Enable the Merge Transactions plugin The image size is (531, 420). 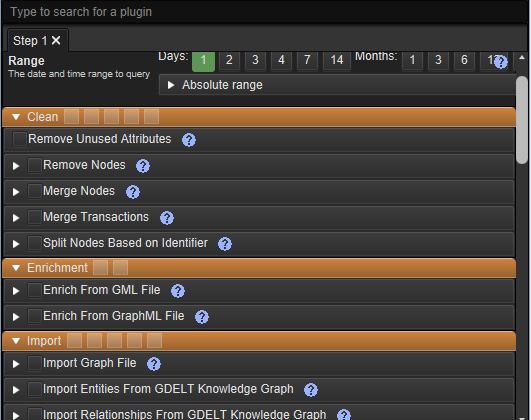coord(35,217)
